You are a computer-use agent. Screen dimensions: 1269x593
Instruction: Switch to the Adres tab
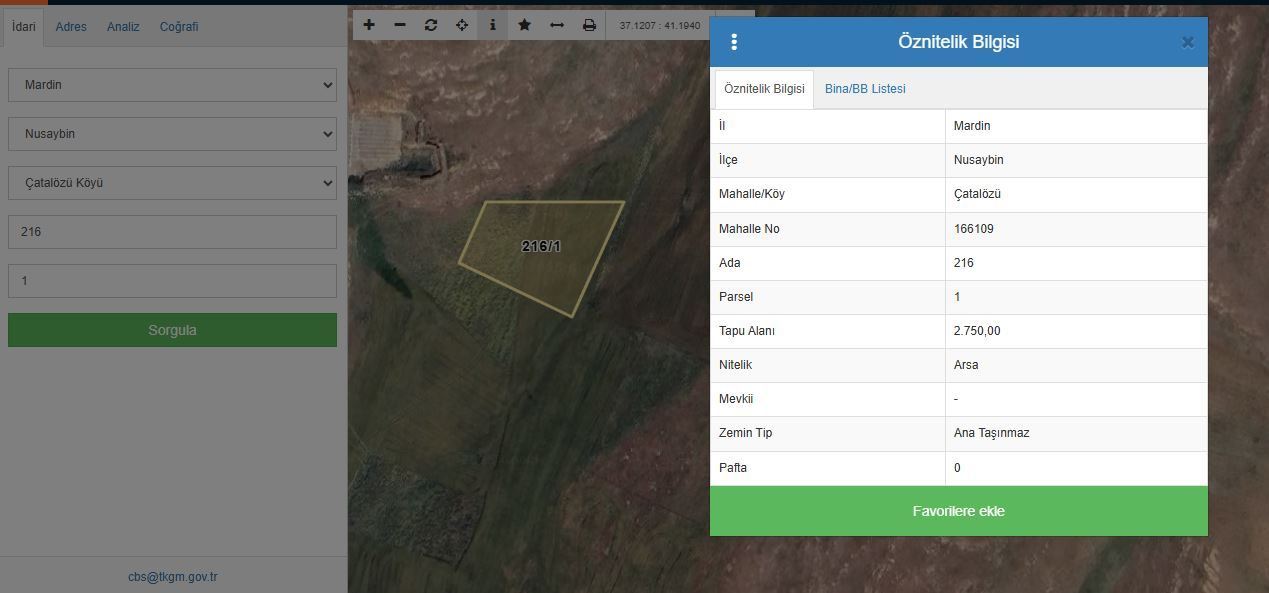71,27
